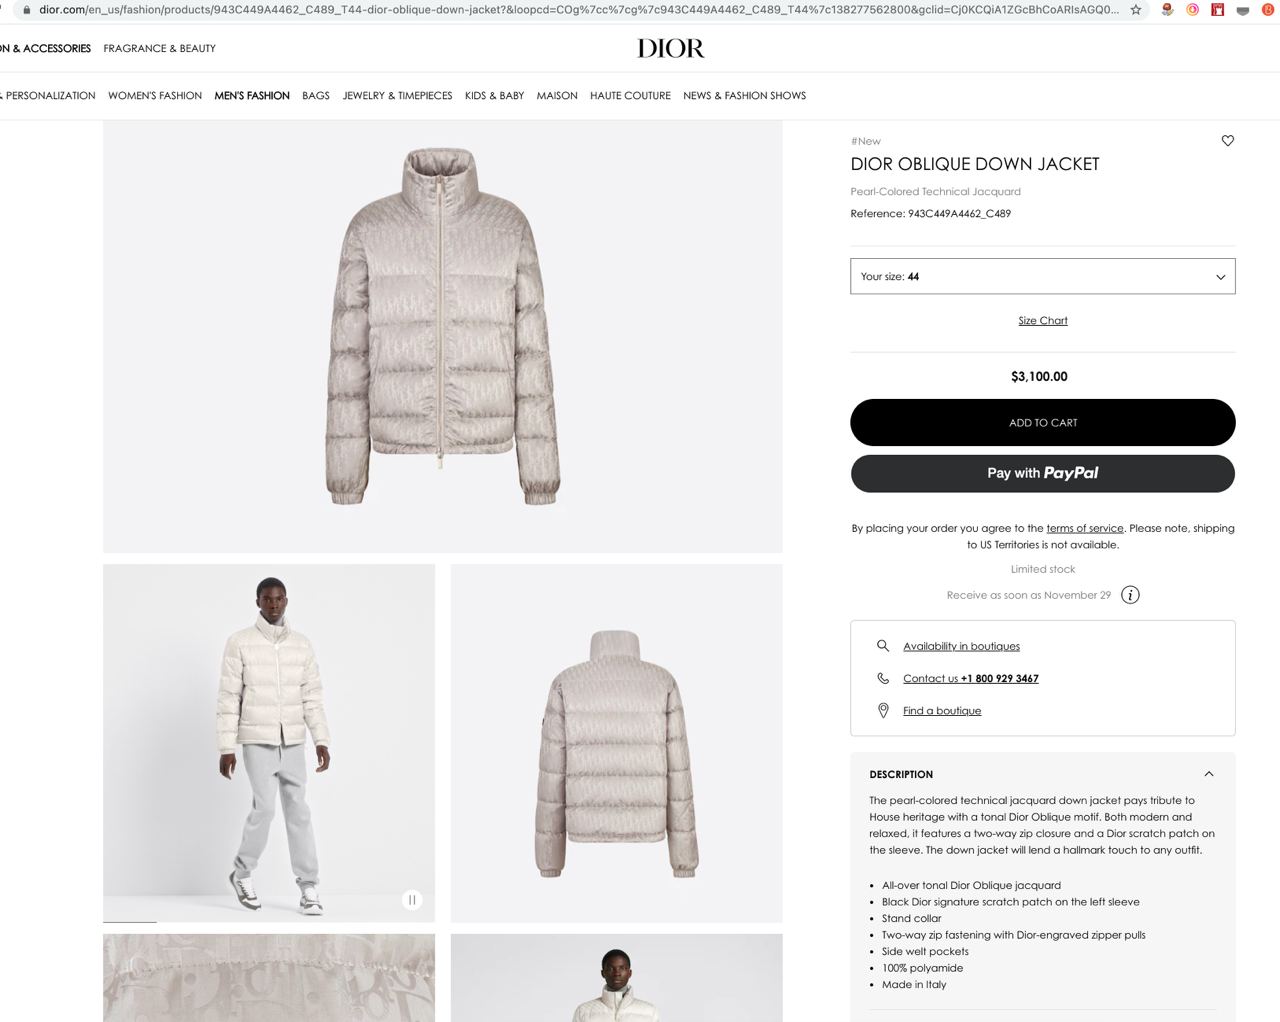This screenshot has width=1280, height=1022.
Task: Click the delivery information icon
Action: tap(1130, 595)
